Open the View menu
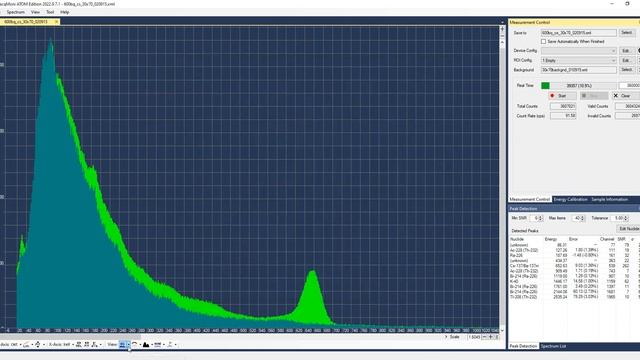This screenshot has width=640, height=360. tap(36, 12)
